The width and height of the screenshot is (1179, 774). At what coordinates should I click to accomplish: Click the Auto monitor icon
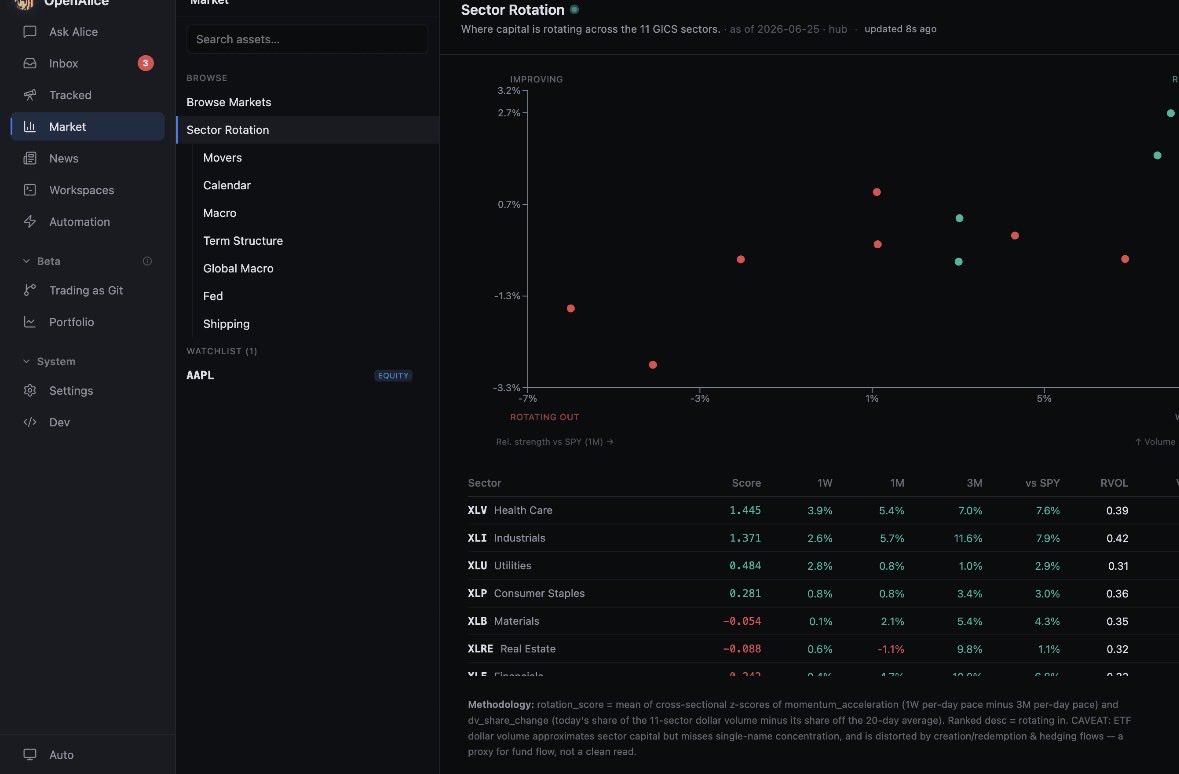coord(30,754)
